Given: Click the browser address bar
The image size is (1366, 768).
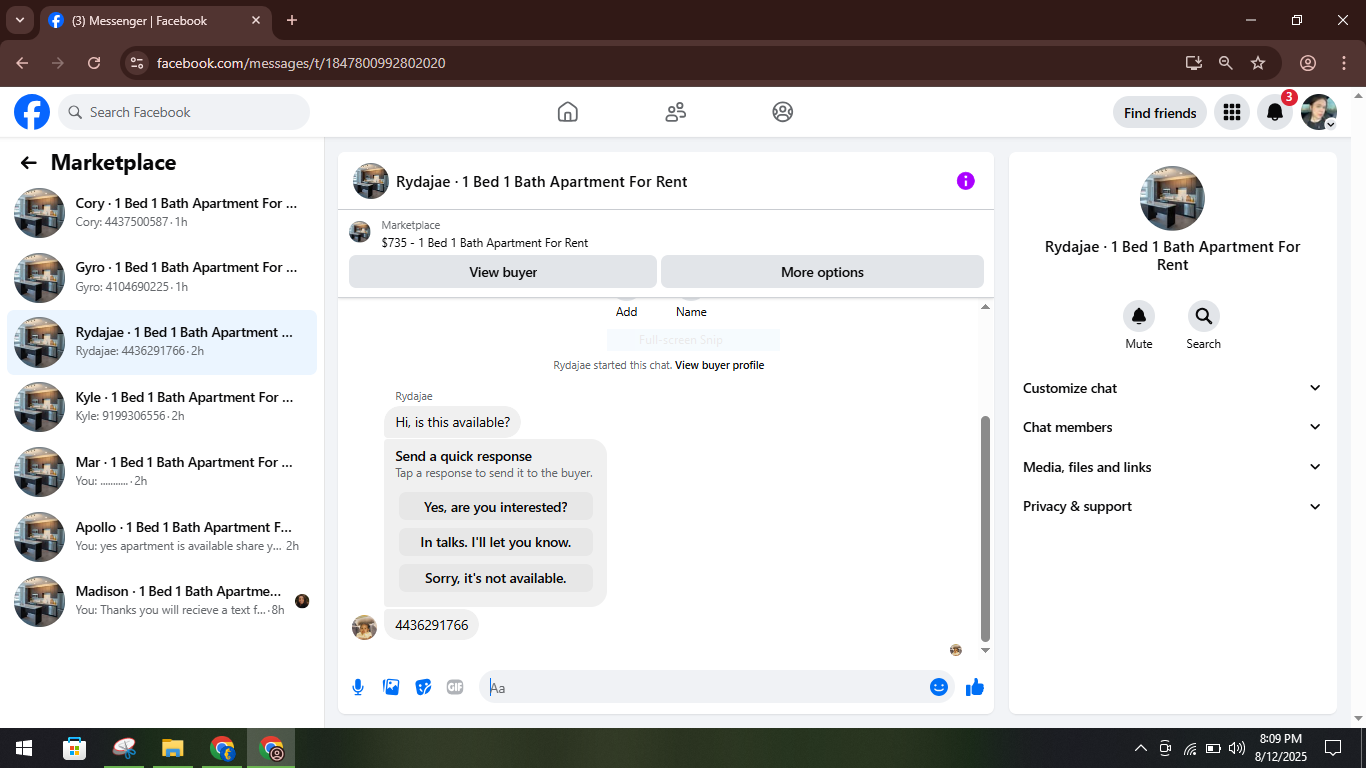Looking at the screenshot, I should 660,63.
